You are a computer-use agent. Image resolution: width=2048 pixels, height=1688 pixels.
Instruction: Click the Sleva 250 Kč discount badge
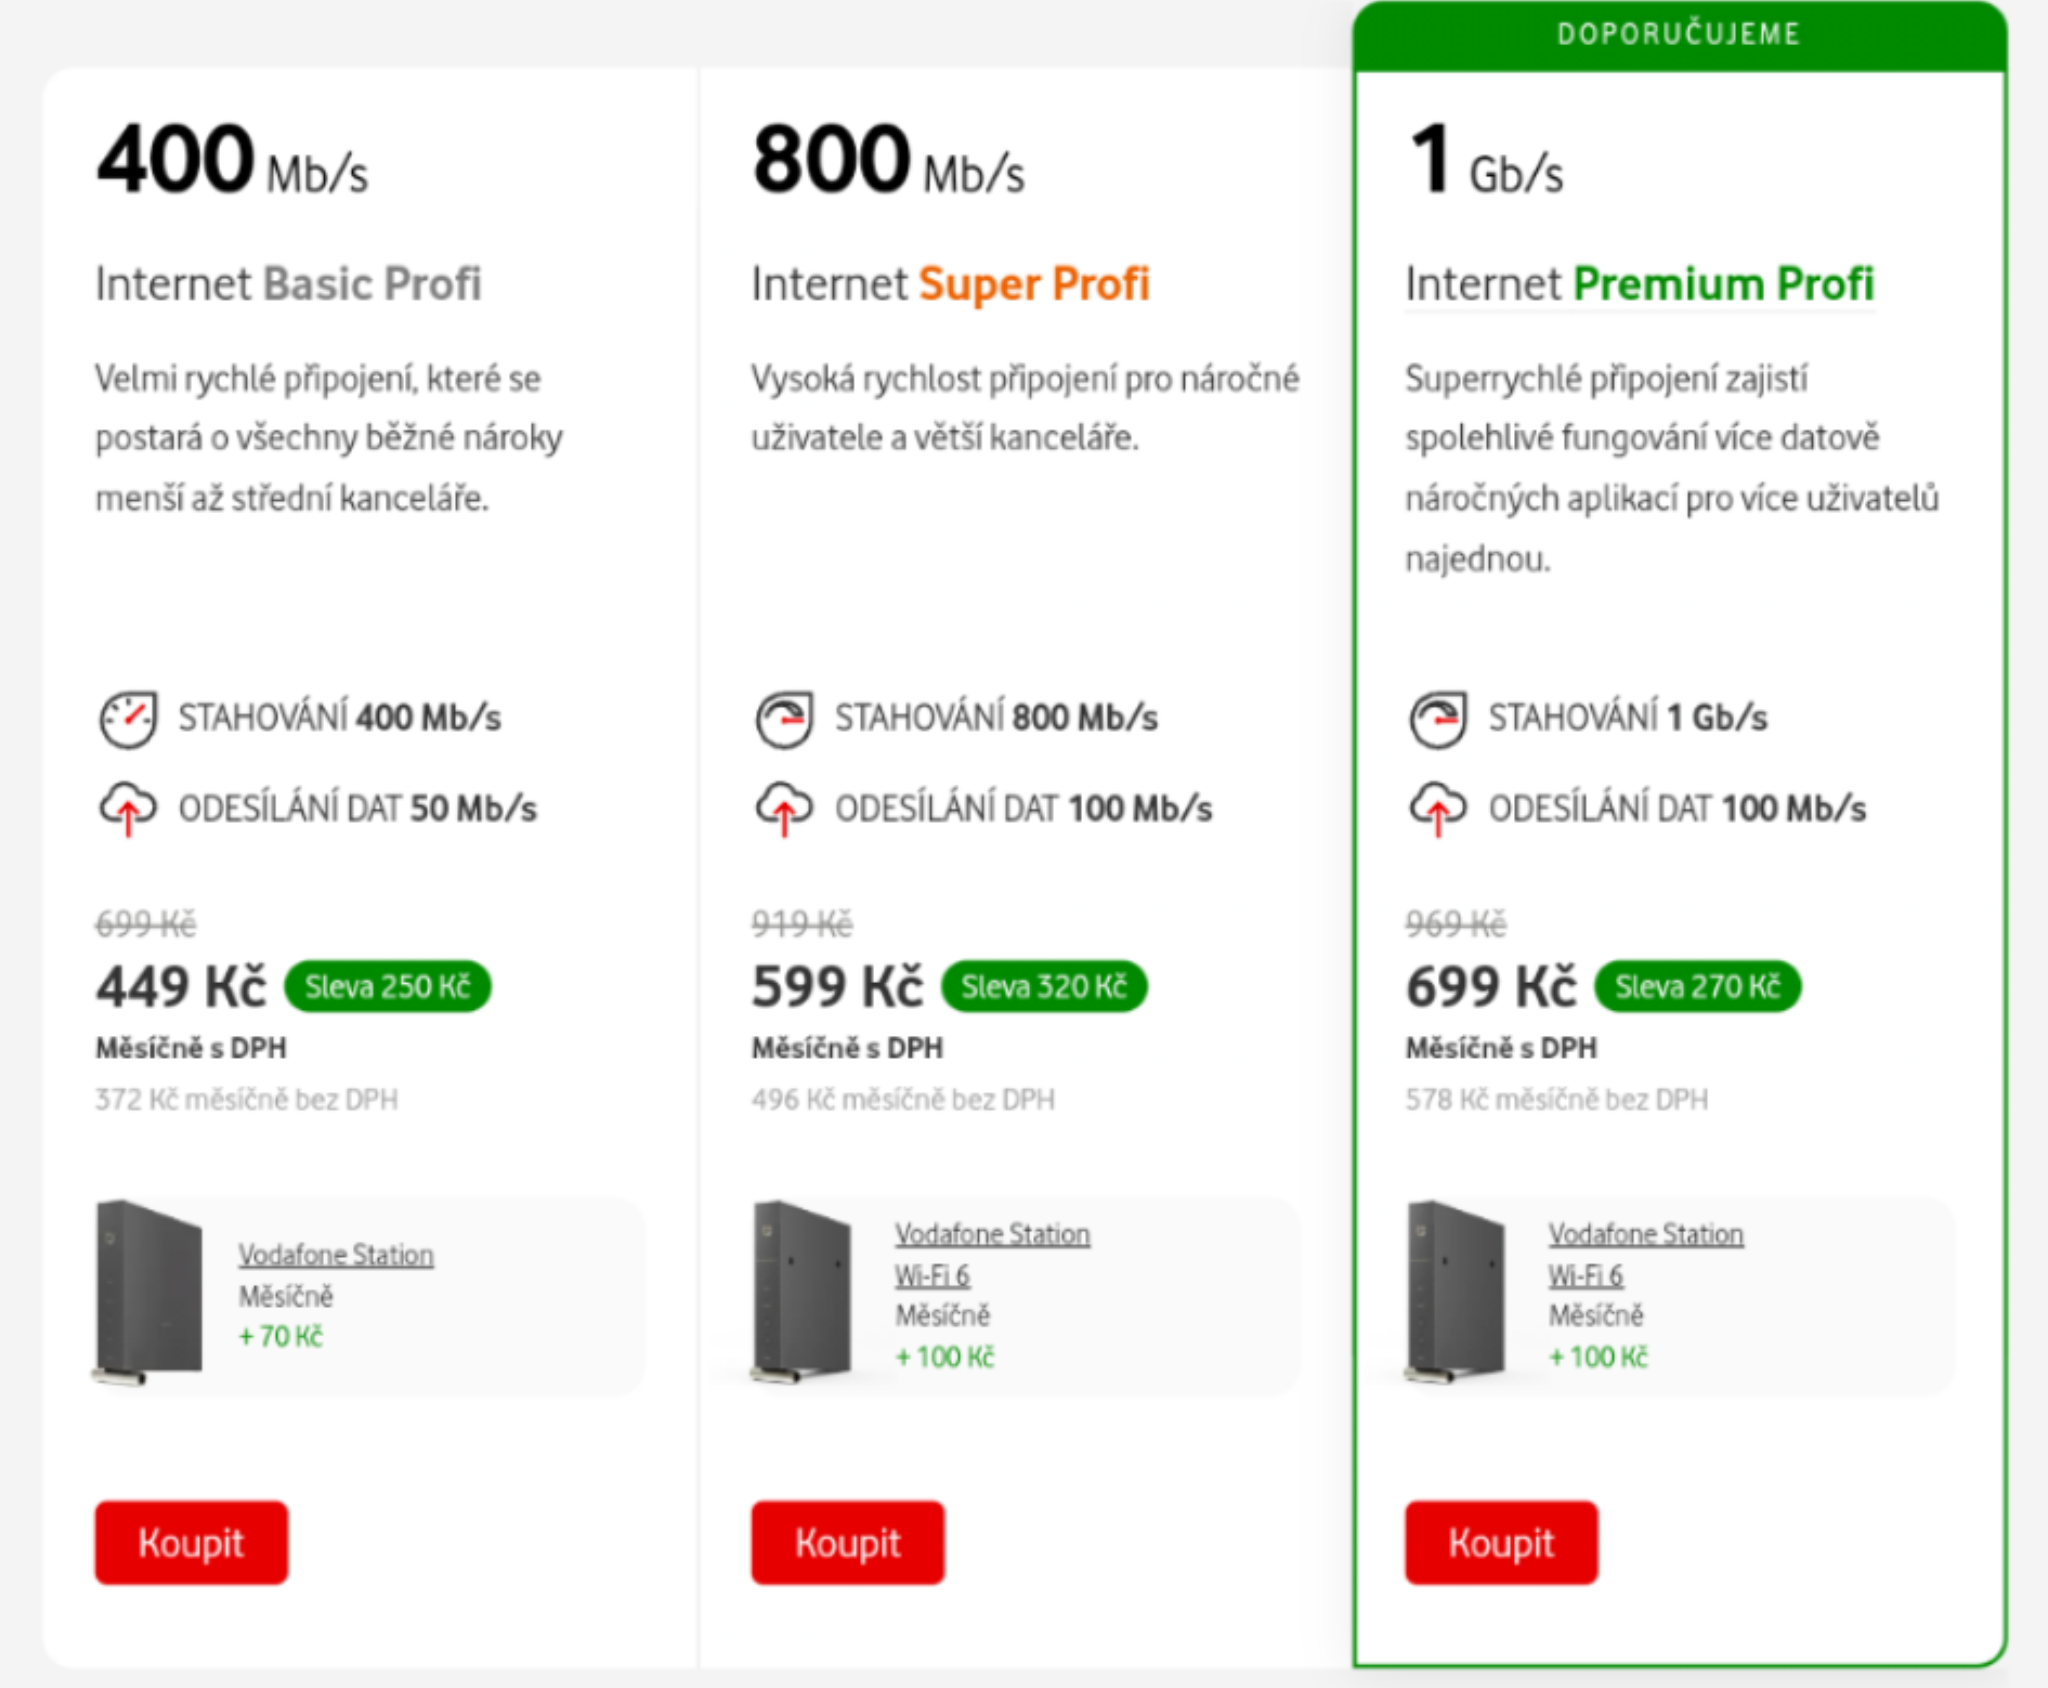[388, 987]
